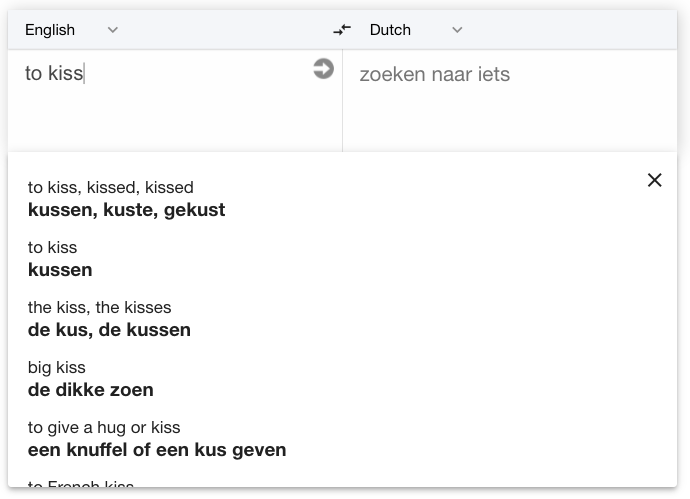Click the 'big kiss' English phrase
Viewport: 690px width, 499px height.
pyautogui.click(x=57, y=367)
